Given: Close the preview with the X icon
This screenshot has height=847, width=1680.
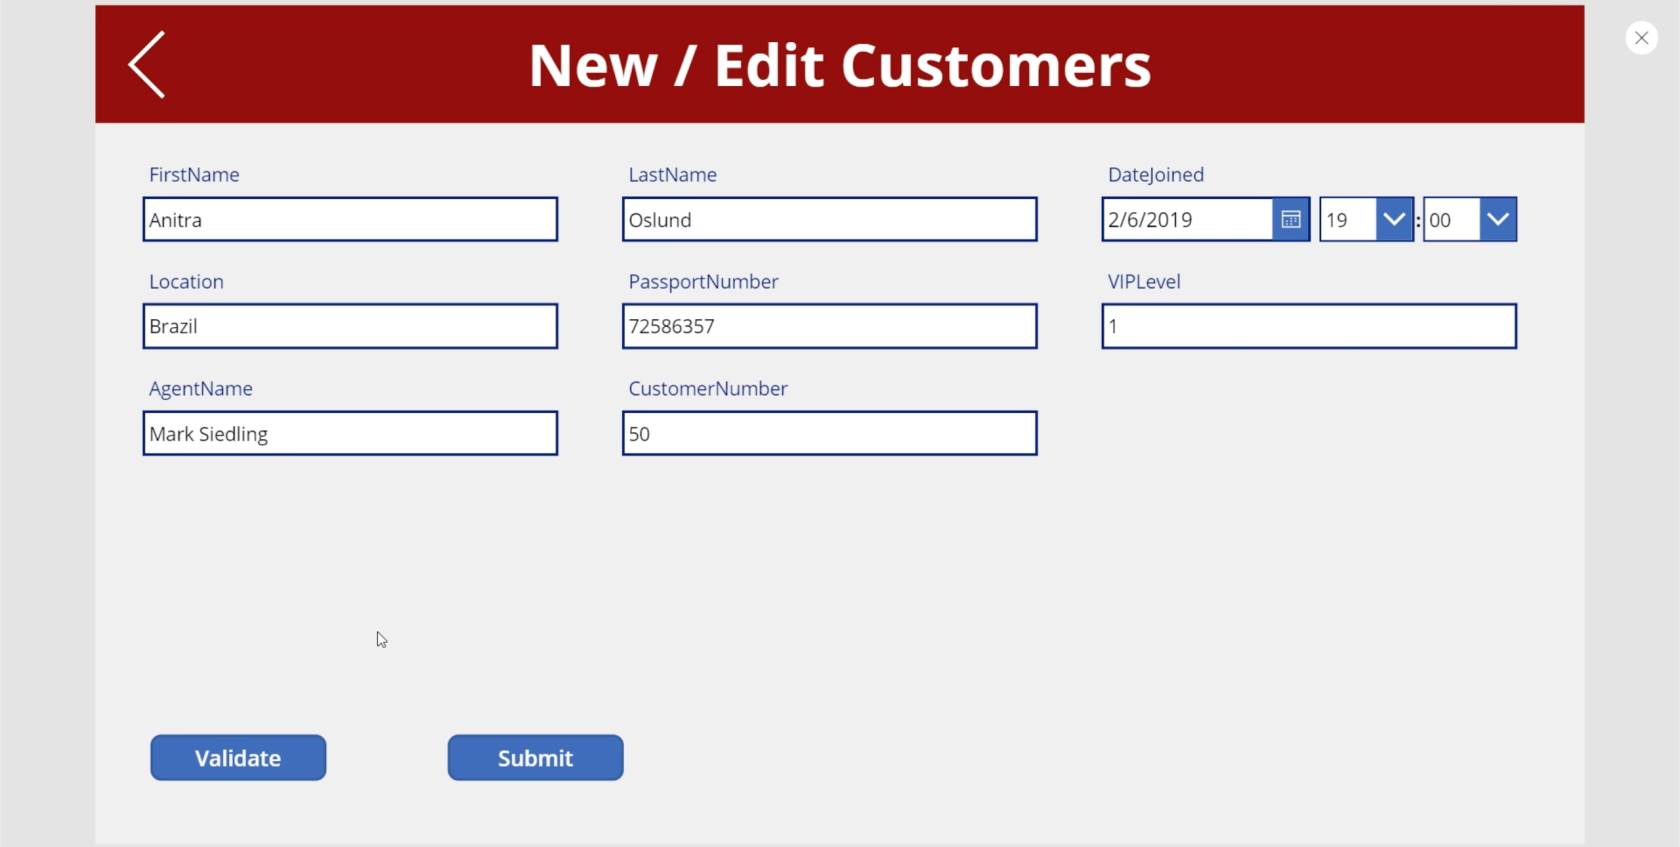Looking at the screenshot, I should click(1641, 38).
